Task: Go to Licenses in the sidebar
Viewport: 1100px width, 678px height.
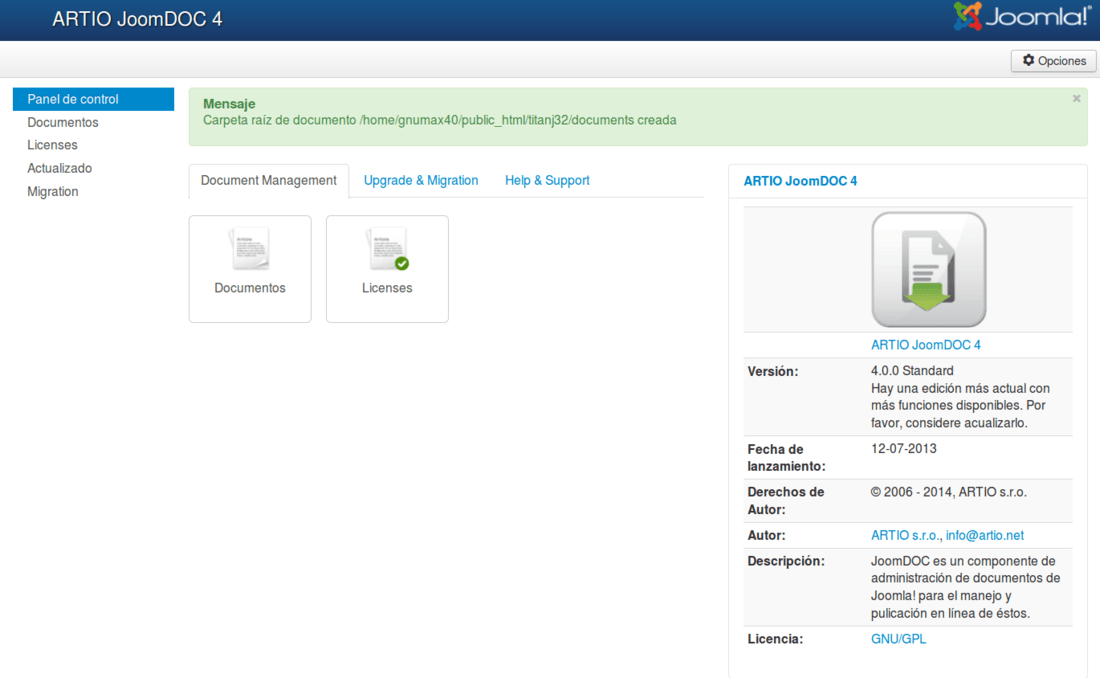Action: [x=53, y=145]
